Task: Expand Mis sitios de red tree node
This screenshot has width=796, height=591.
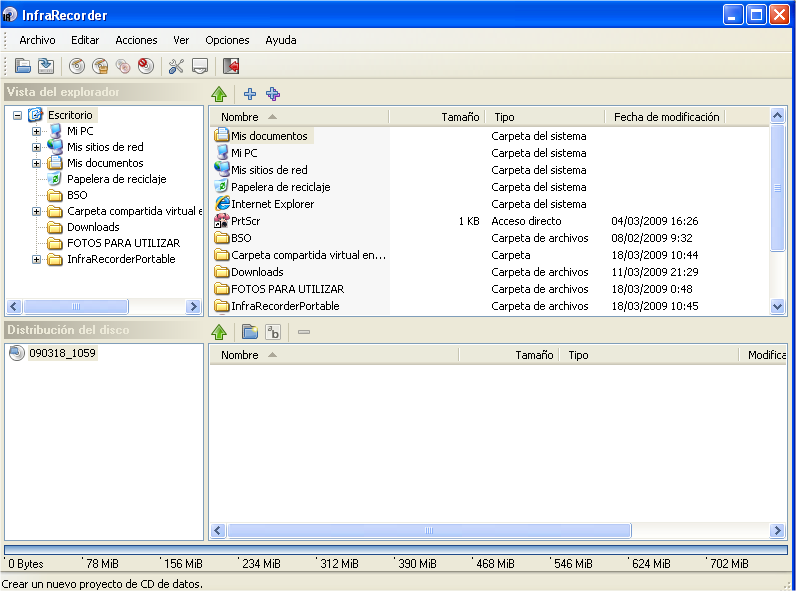Action: 36,147
